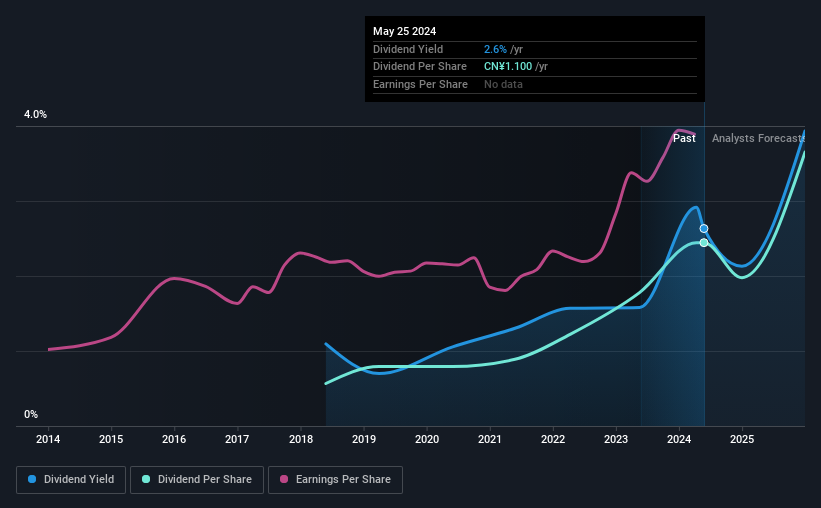Screen dimensions: 821x508
Task: Click the 2018 year label on axis
Action: click(x=301, y=439)
